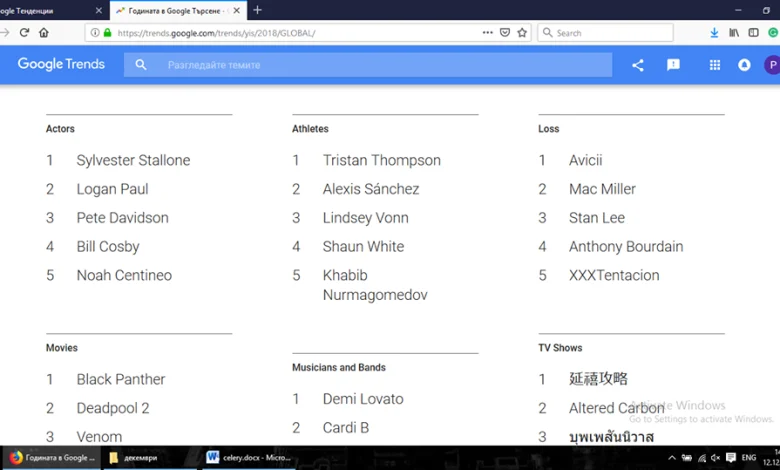Click the Firefox Search box

[605, 33]
